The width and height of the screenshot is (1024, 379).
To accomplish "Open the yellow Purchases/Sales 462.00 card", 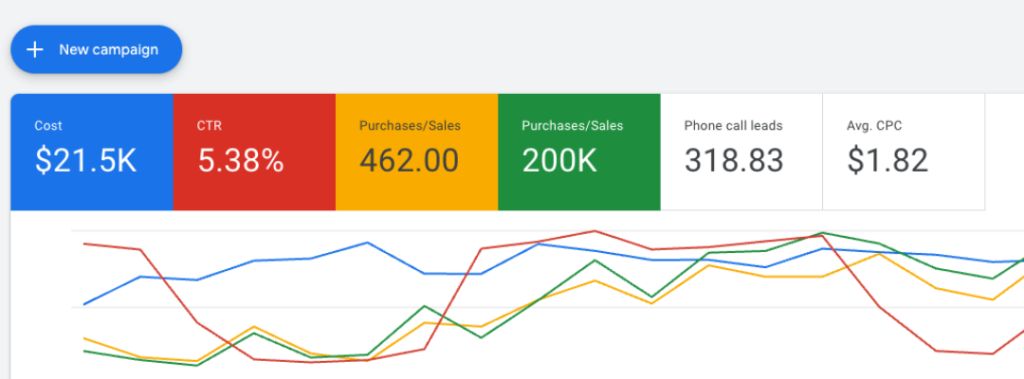I will pos(417,152).
